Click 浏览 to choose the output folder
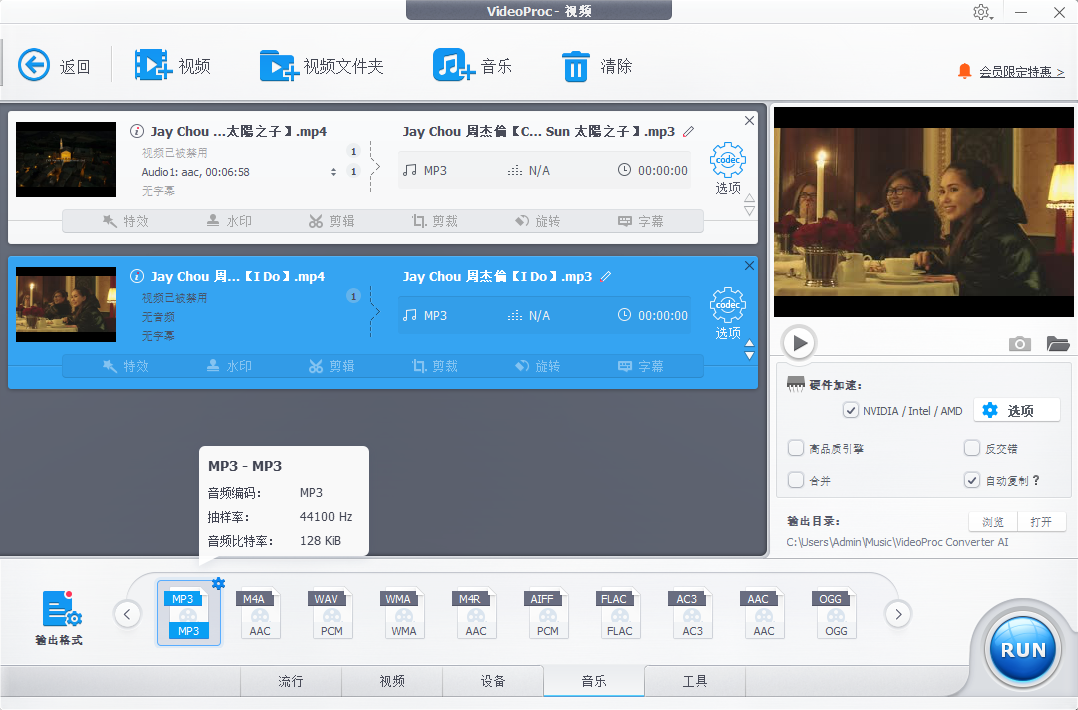This screenshot has height=710, width=1078. click(x=993, y=522)
